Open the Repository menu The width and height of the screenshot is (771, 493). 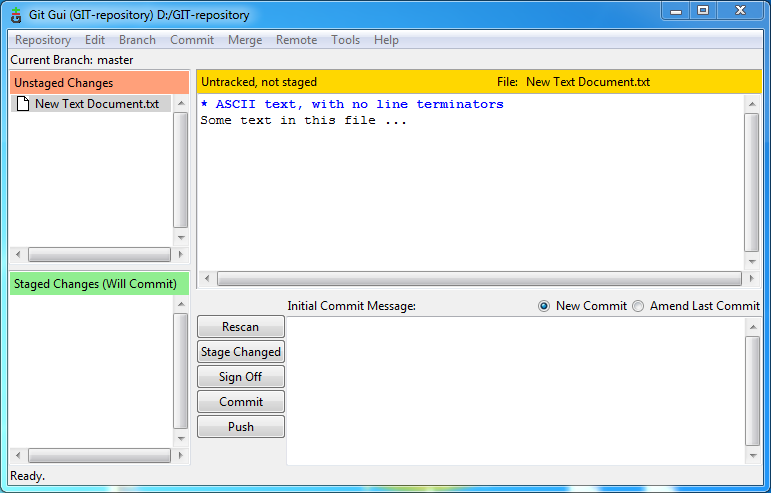[x=43, y=40]
